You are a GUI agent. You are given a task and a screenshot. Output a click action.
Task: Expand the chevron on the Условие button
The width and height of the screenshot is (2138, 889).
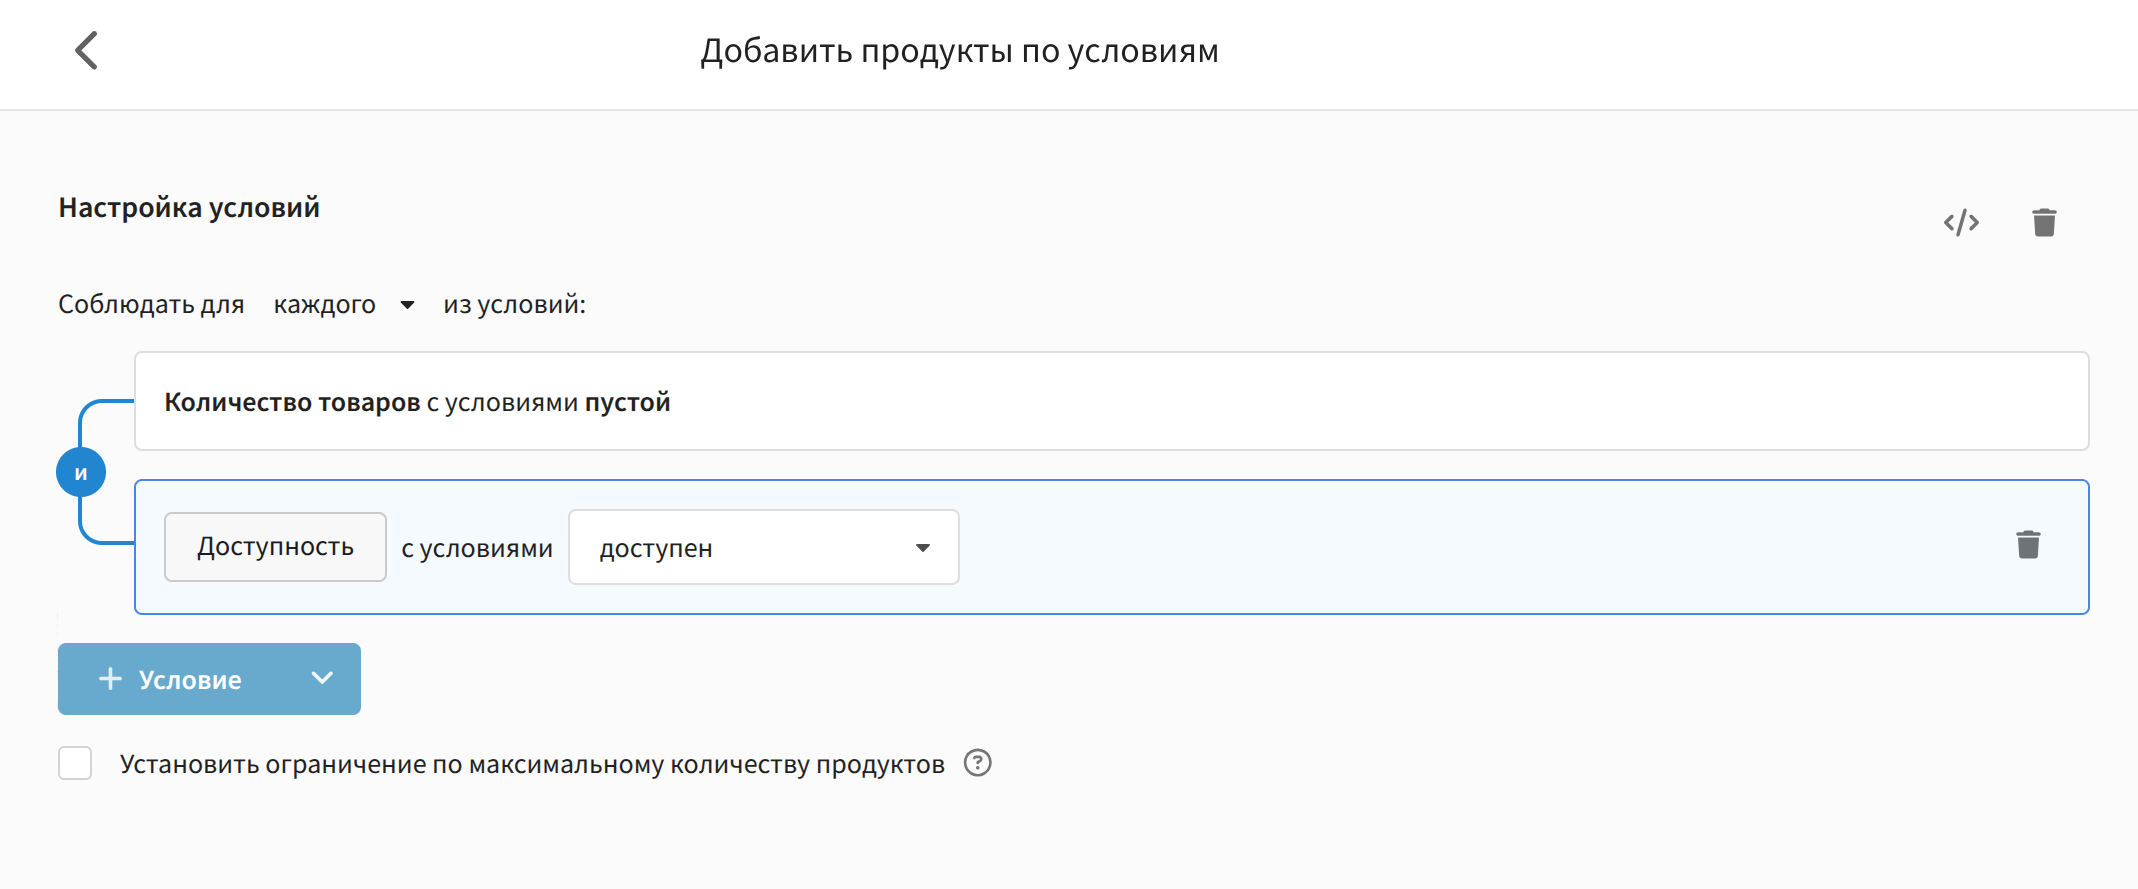pos(322,678)
